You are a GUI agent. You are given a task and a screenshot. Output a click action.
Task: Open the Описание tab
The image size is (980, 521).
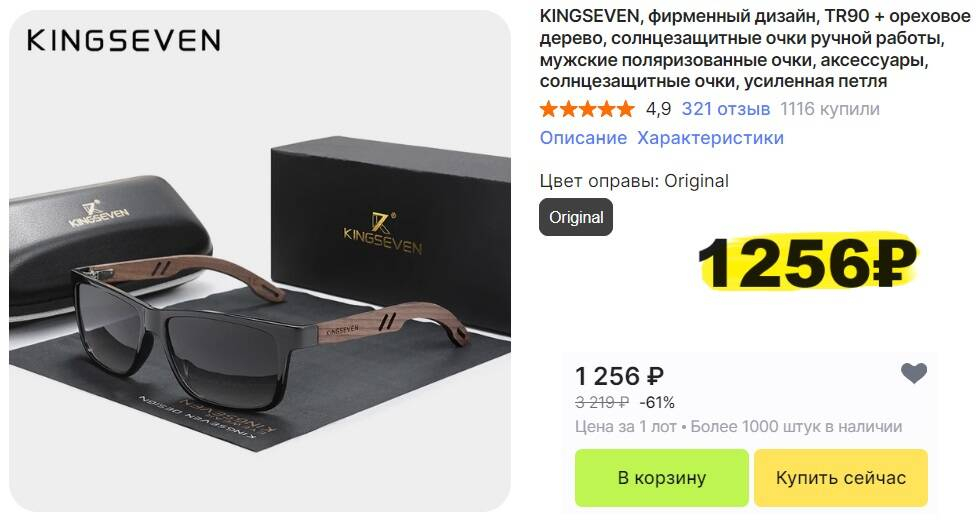pyautogui.click(x=583, y=137)
